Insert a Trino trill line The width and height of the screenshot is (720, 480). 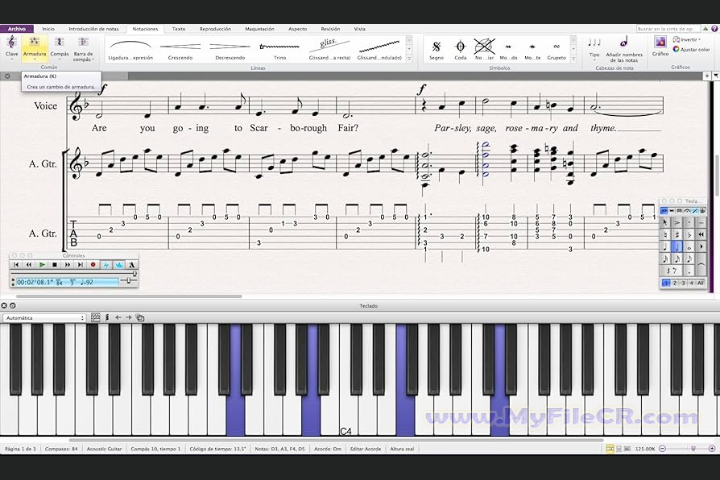coord(280,50)
